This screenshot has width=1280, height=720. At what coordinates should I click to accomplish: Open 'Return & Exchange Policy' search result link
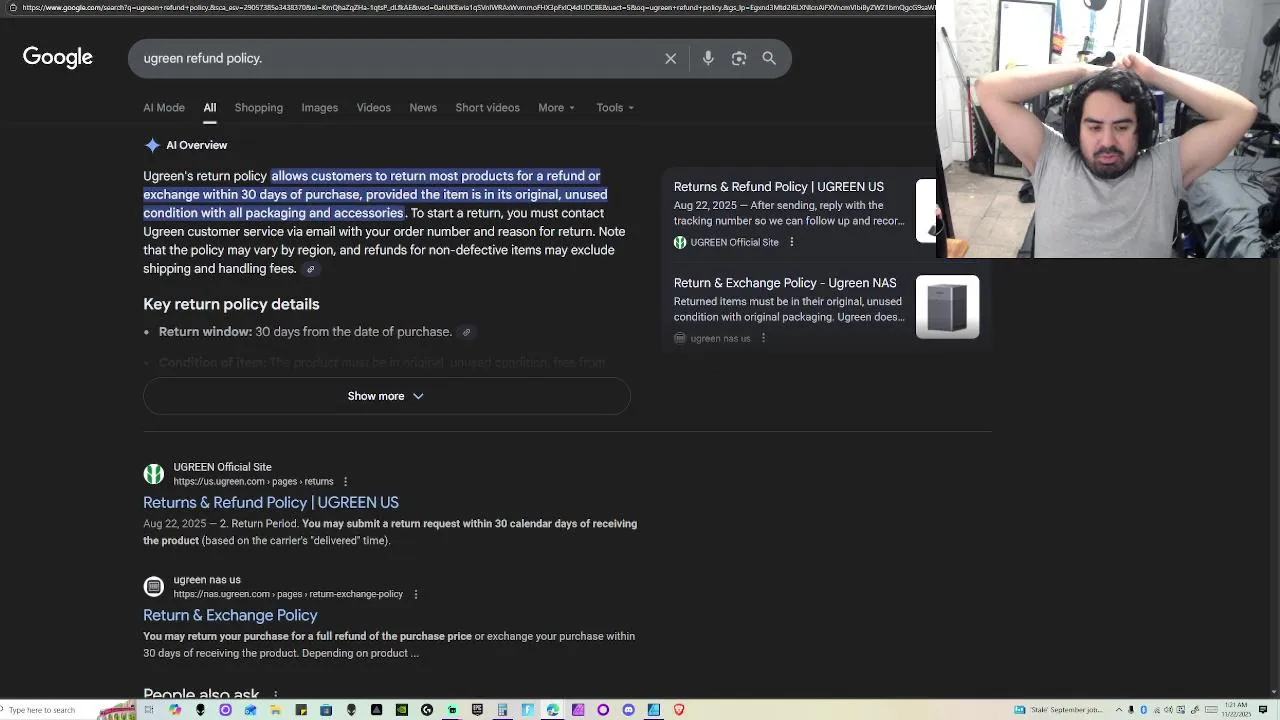[x=230, y=615]
